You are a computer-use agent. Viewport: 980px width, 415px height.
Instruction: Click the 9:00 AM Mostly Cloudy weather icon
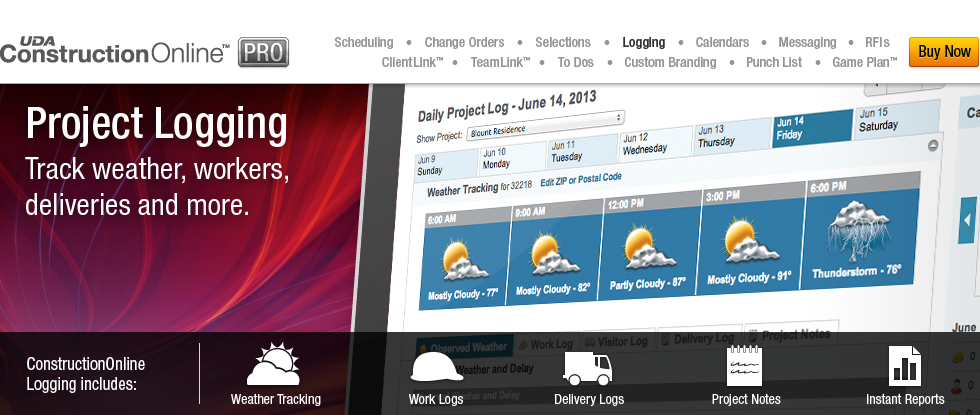pyautogui.click(x=554, y=254)
